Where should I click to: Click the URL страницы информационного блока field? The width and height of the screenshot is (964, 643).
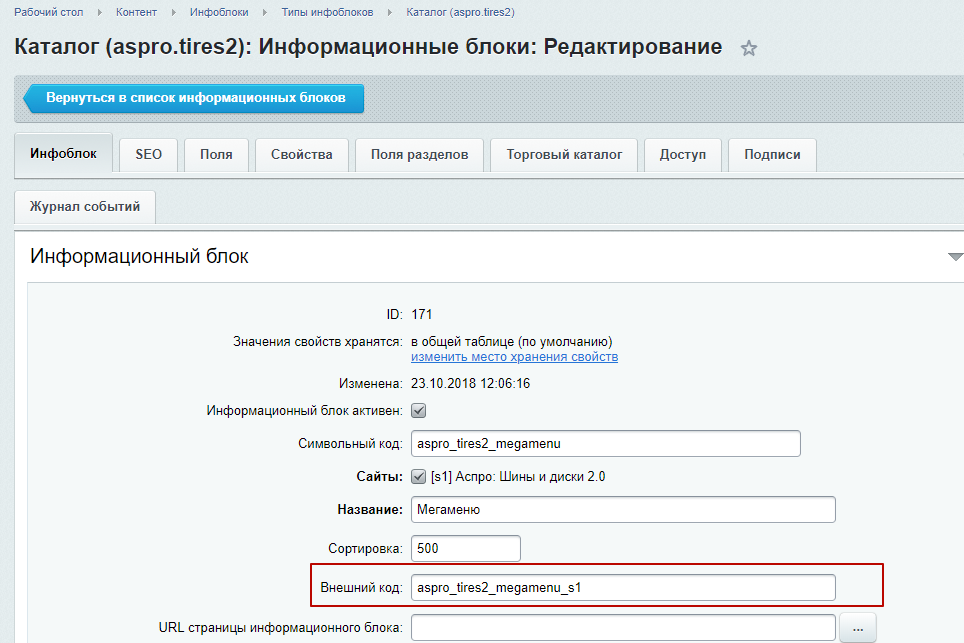(622, 628)
